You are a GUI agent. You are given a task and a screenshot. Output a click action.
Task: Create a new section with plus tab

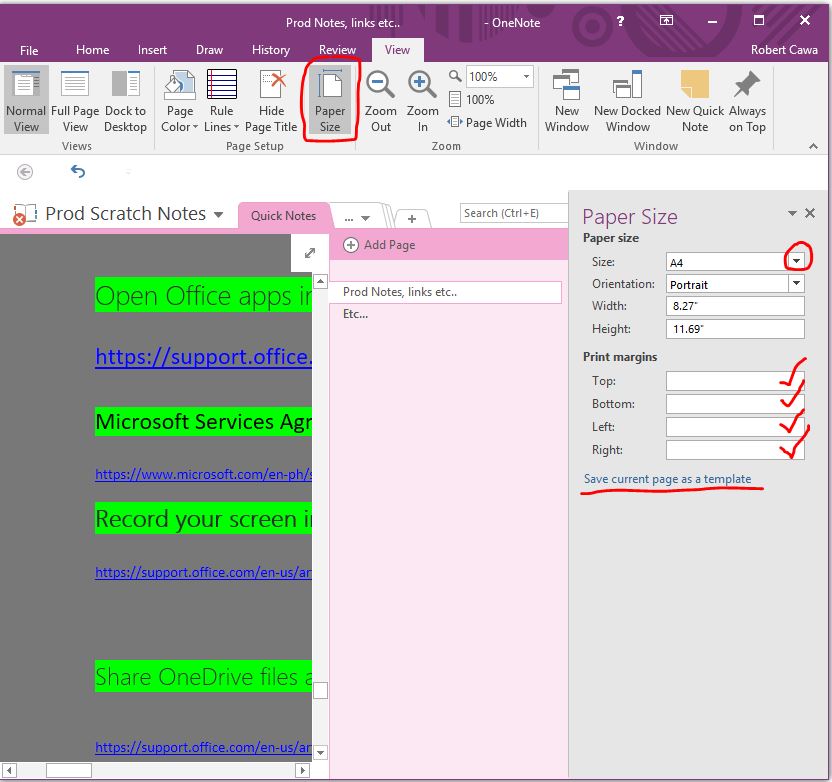(412, 219)
